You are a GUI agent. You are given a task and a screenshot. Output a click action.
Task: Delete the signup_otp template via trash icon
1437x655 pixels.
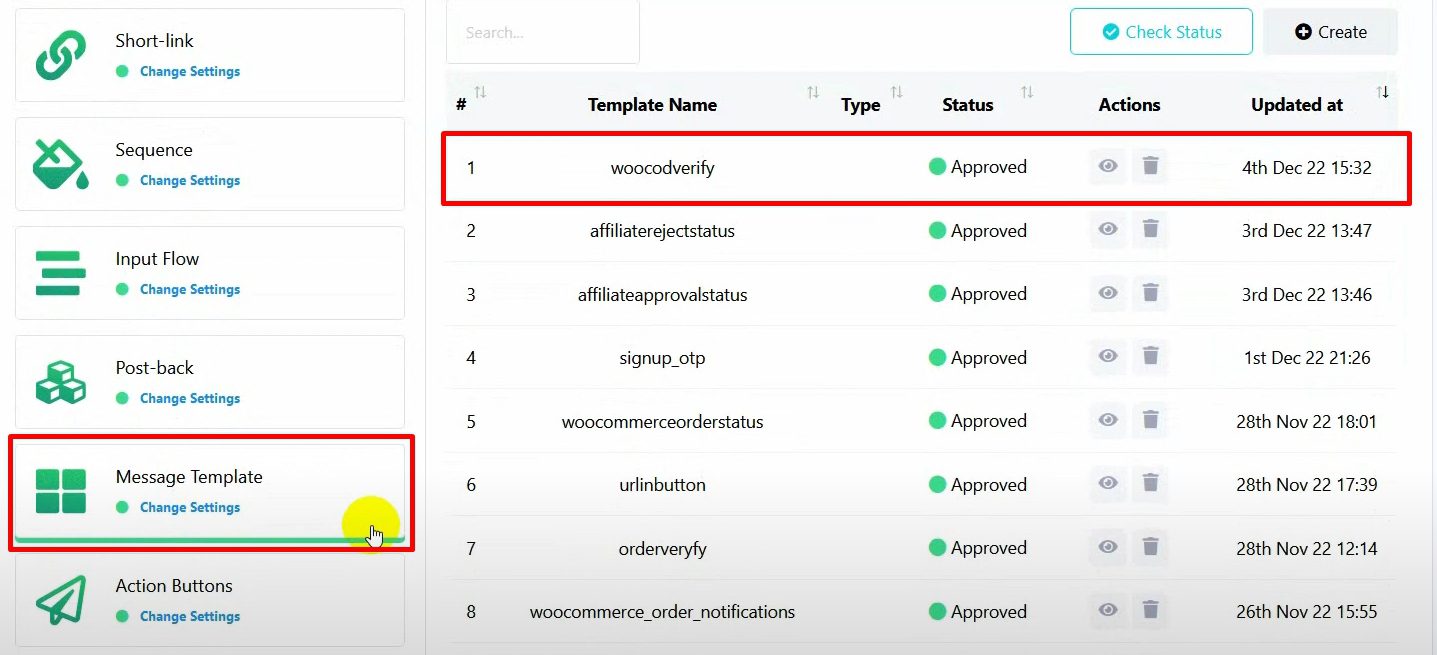pos(1150,357)
